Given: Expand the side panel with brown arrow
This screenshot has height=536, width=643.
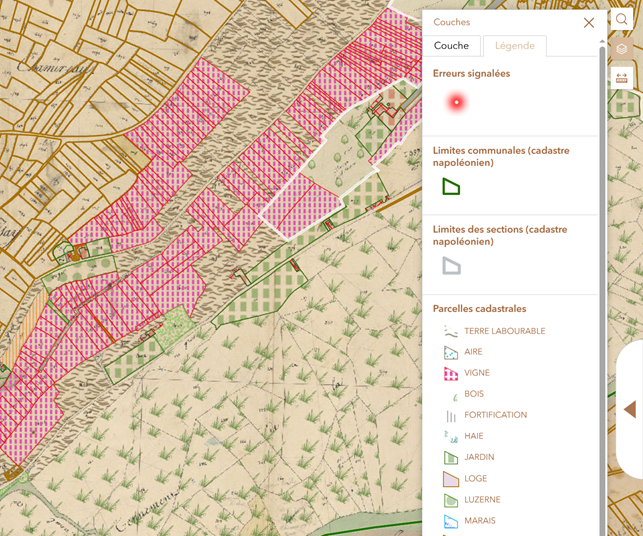Looking at the screenshot, I should click(x=630, y=409).
